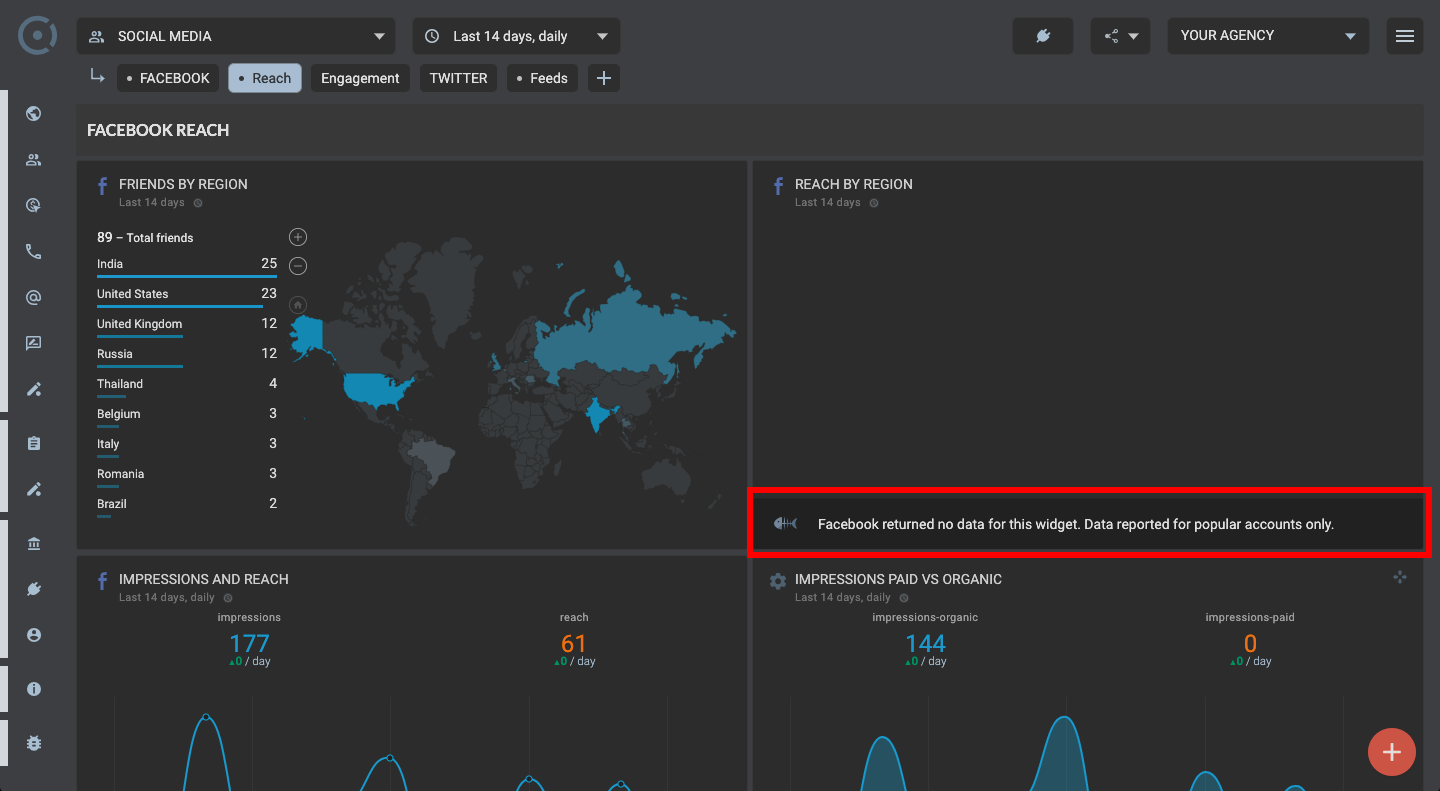Click India on the world map
Image resolution: width=1440 pixels, height=791 pixels.
point(597,415)
